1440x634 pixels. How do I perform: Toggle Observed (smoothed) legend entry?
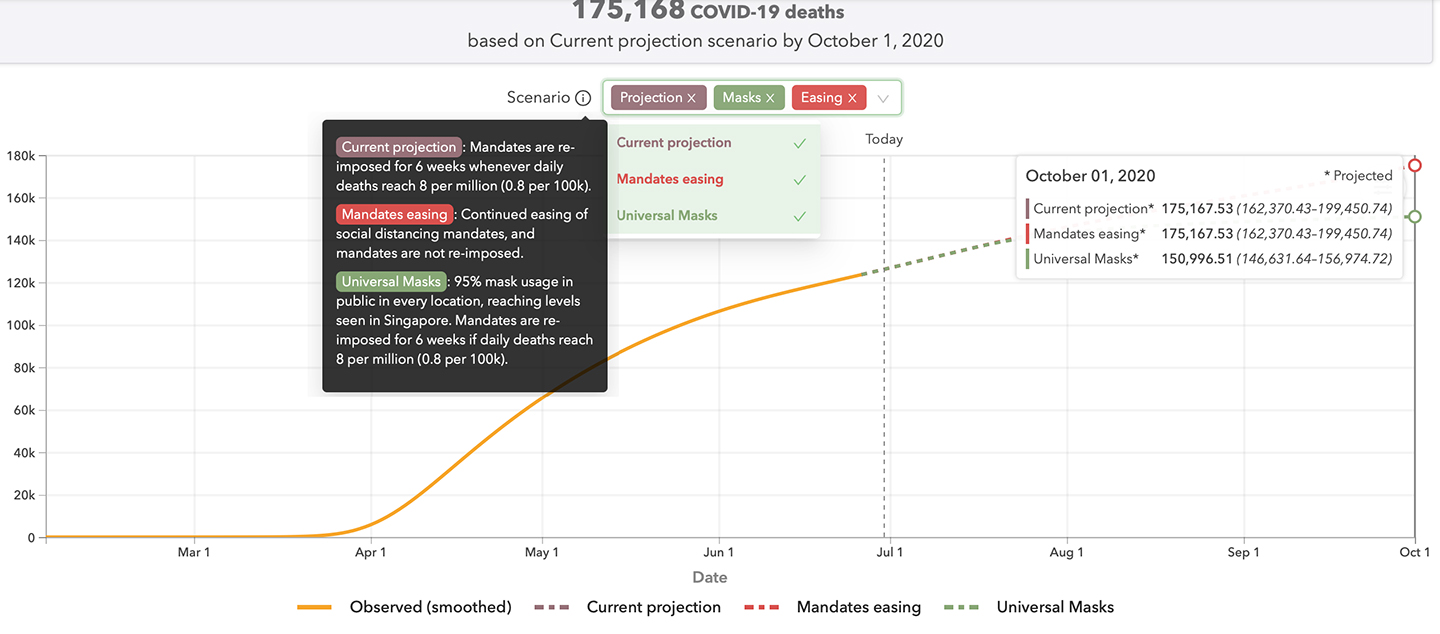pos(404,607)
